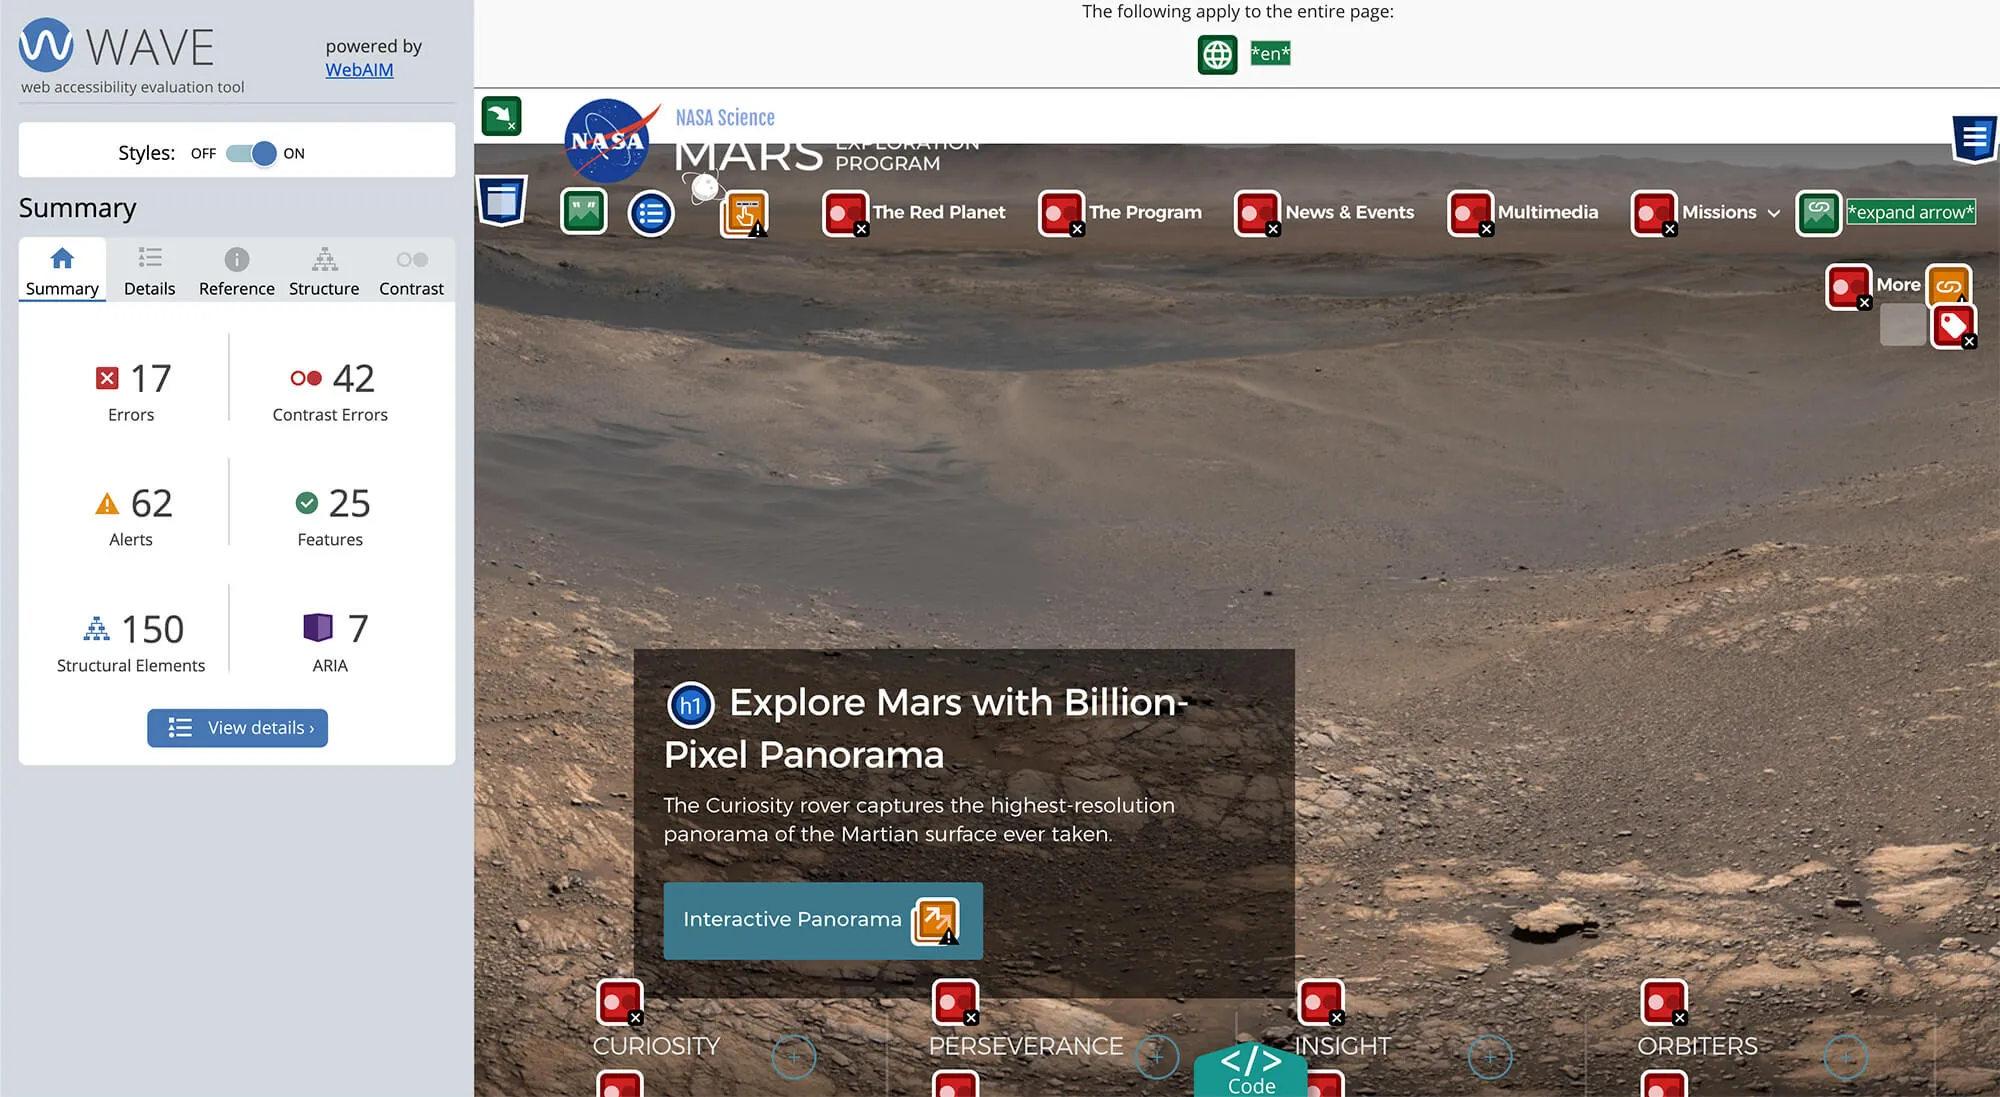
Task: Expand the INSIGHT plus circle
Action: pyautogui.click(x=1489, y=1057)
